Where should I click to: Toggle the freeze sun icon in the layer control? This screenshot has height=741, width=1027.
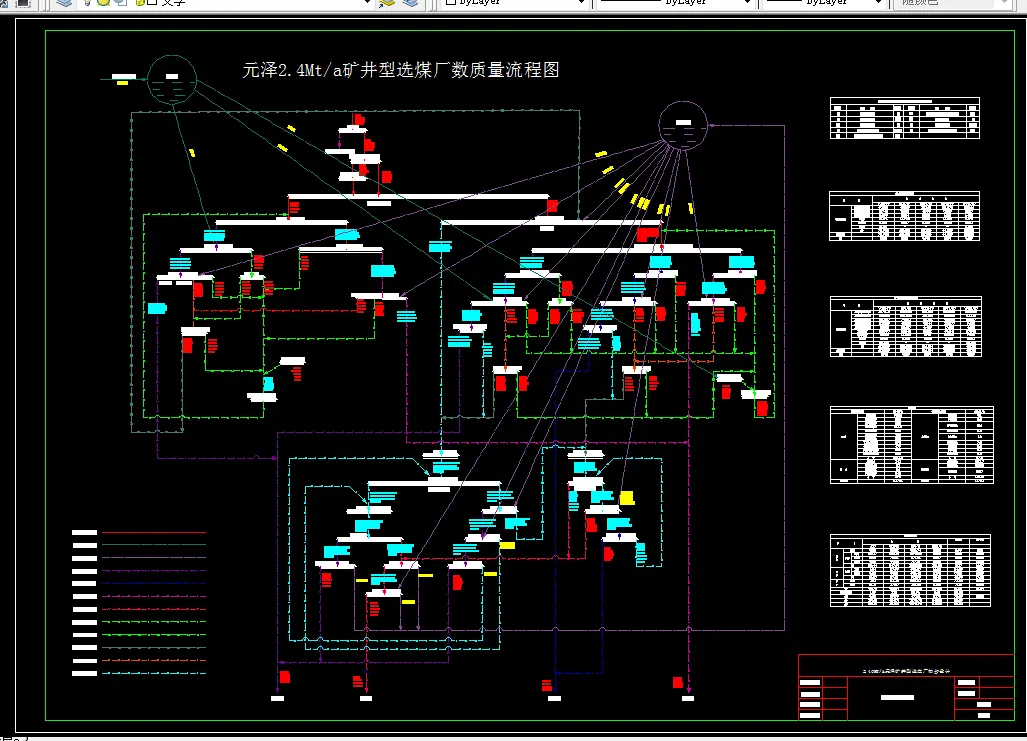tap(103, 5)
